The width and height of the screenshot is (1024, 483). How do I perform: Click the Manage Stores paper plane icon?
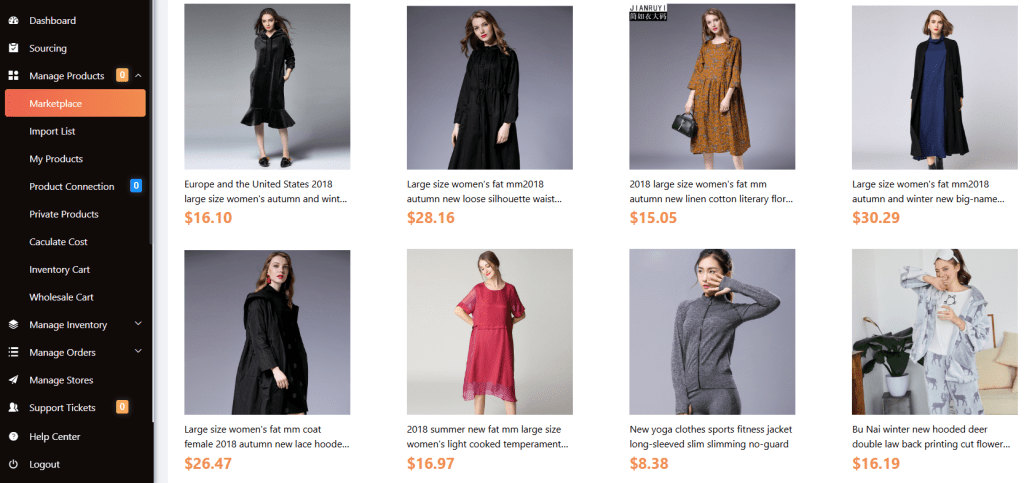(x=13, y=380)
